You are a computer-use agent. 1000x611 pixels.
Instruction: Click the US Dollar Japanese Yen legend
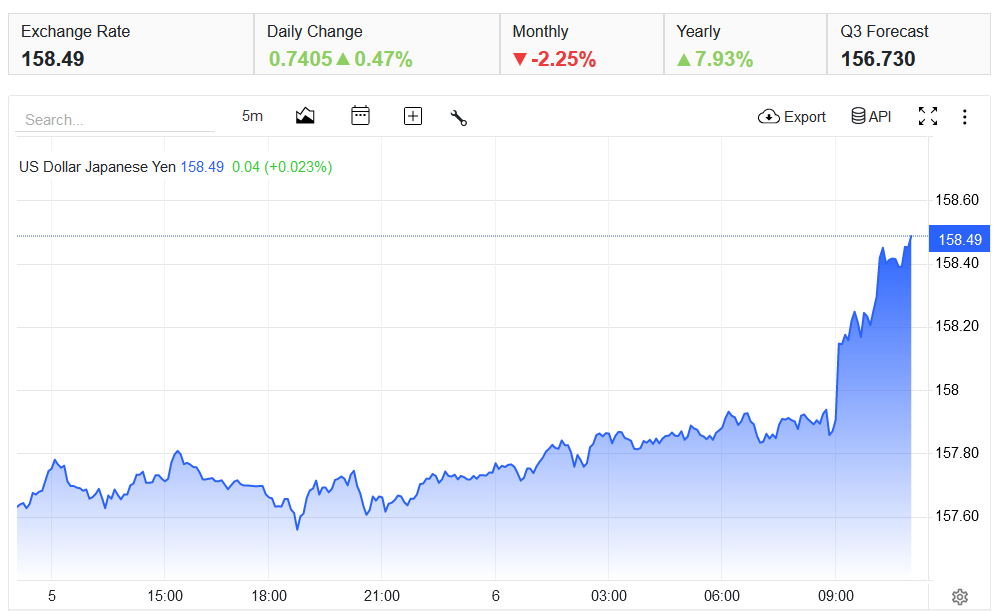[x=97, y=167]
